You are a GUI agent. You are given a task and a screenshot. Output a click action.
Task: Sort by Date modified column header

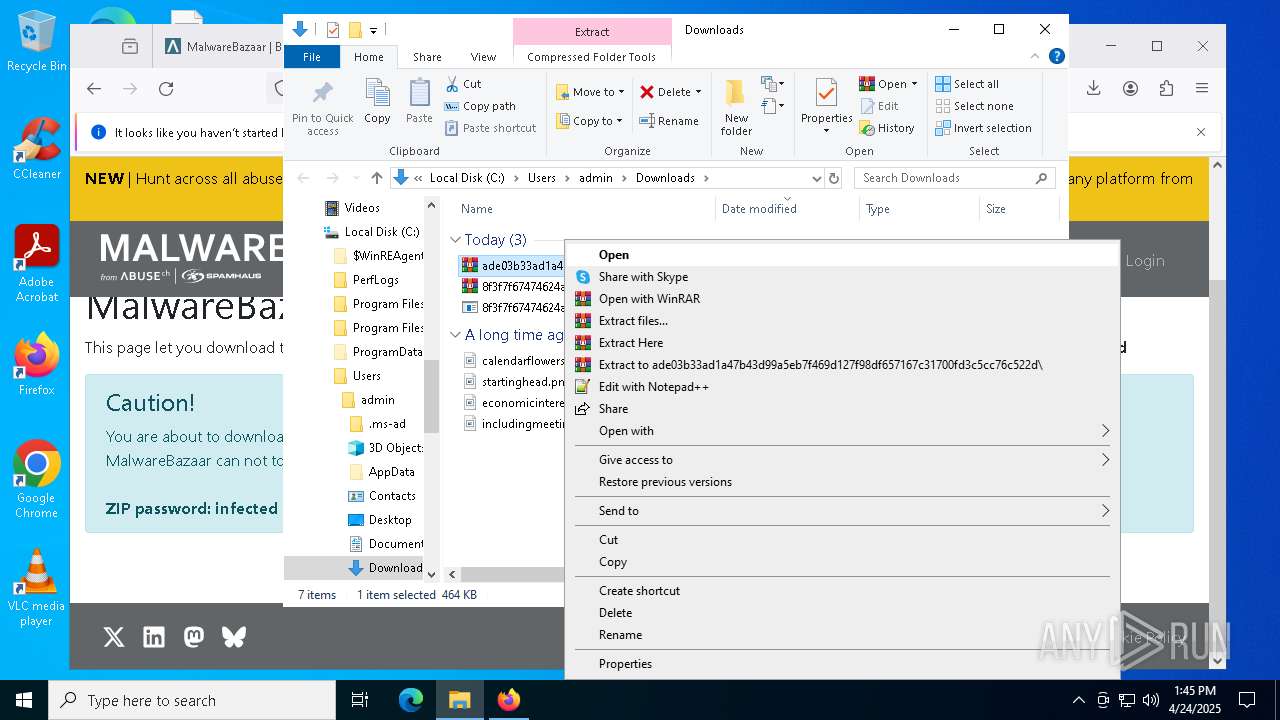click(758, 209)
